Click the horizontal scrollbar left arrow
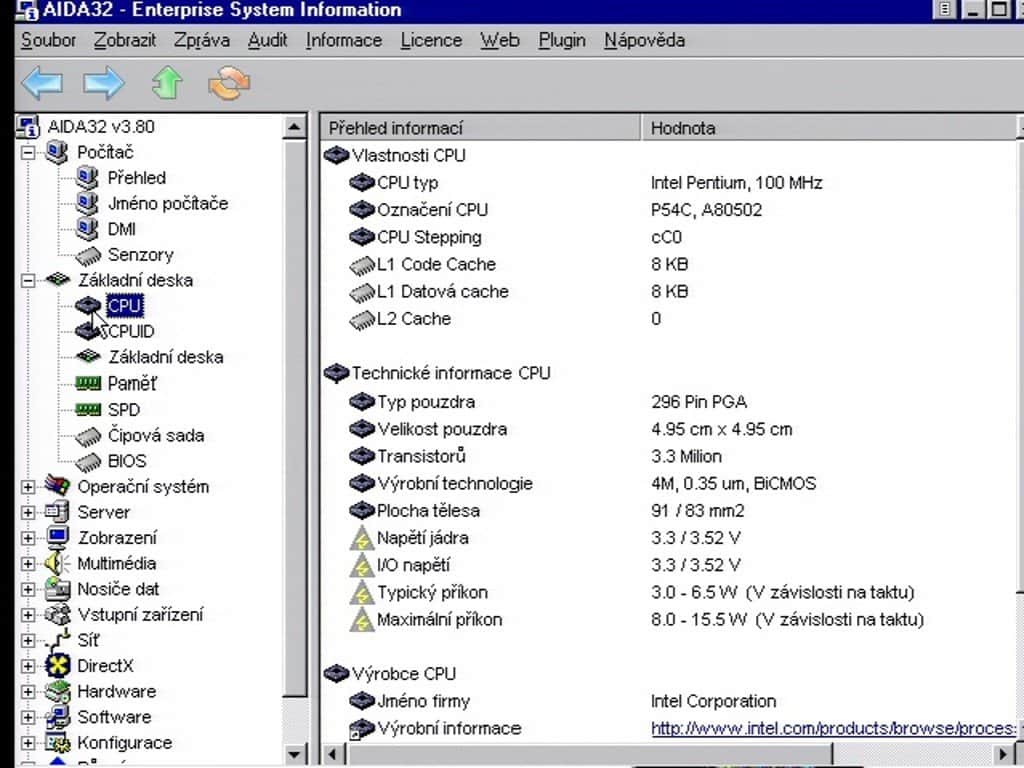Screen dimensions: 1024x768 click(332, 755)
